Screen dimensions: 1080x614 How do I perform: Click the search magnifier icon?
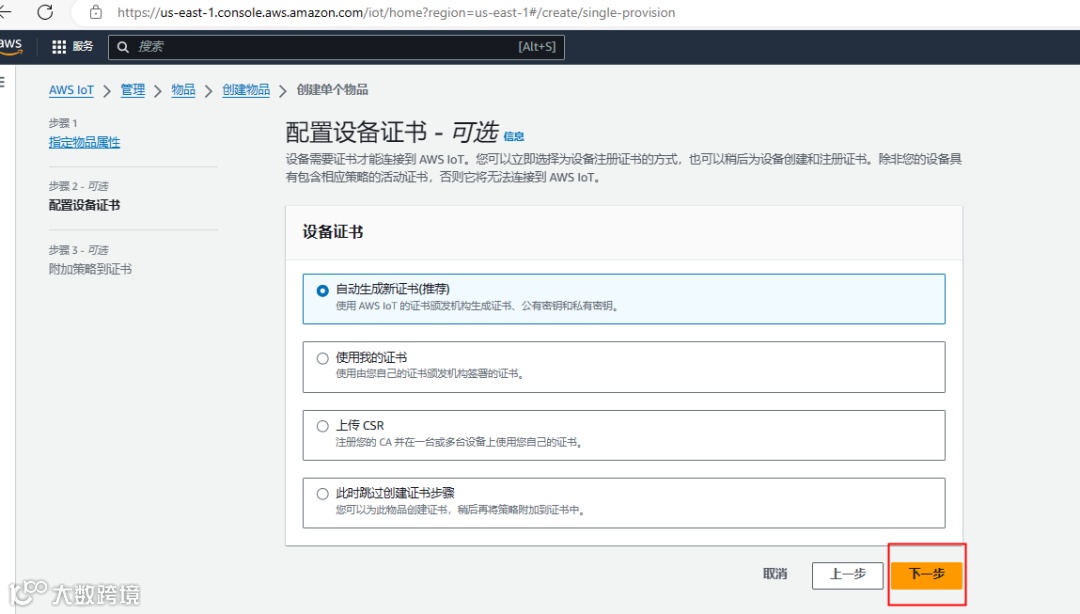[123, 47]
